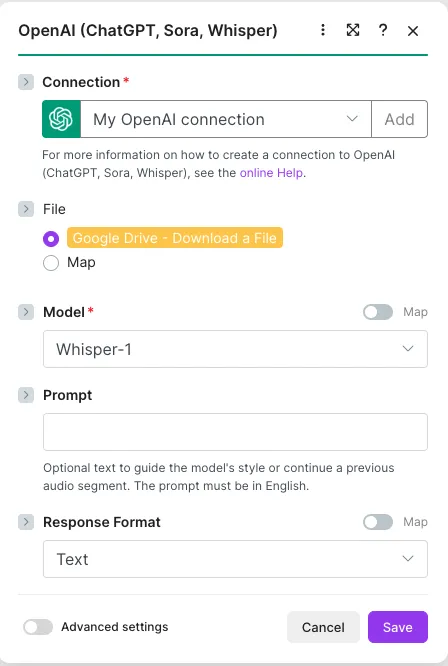Open the My OpenAI connection dropdown
The height and width of the screenshot is (666, 448).
coord(226,119)
